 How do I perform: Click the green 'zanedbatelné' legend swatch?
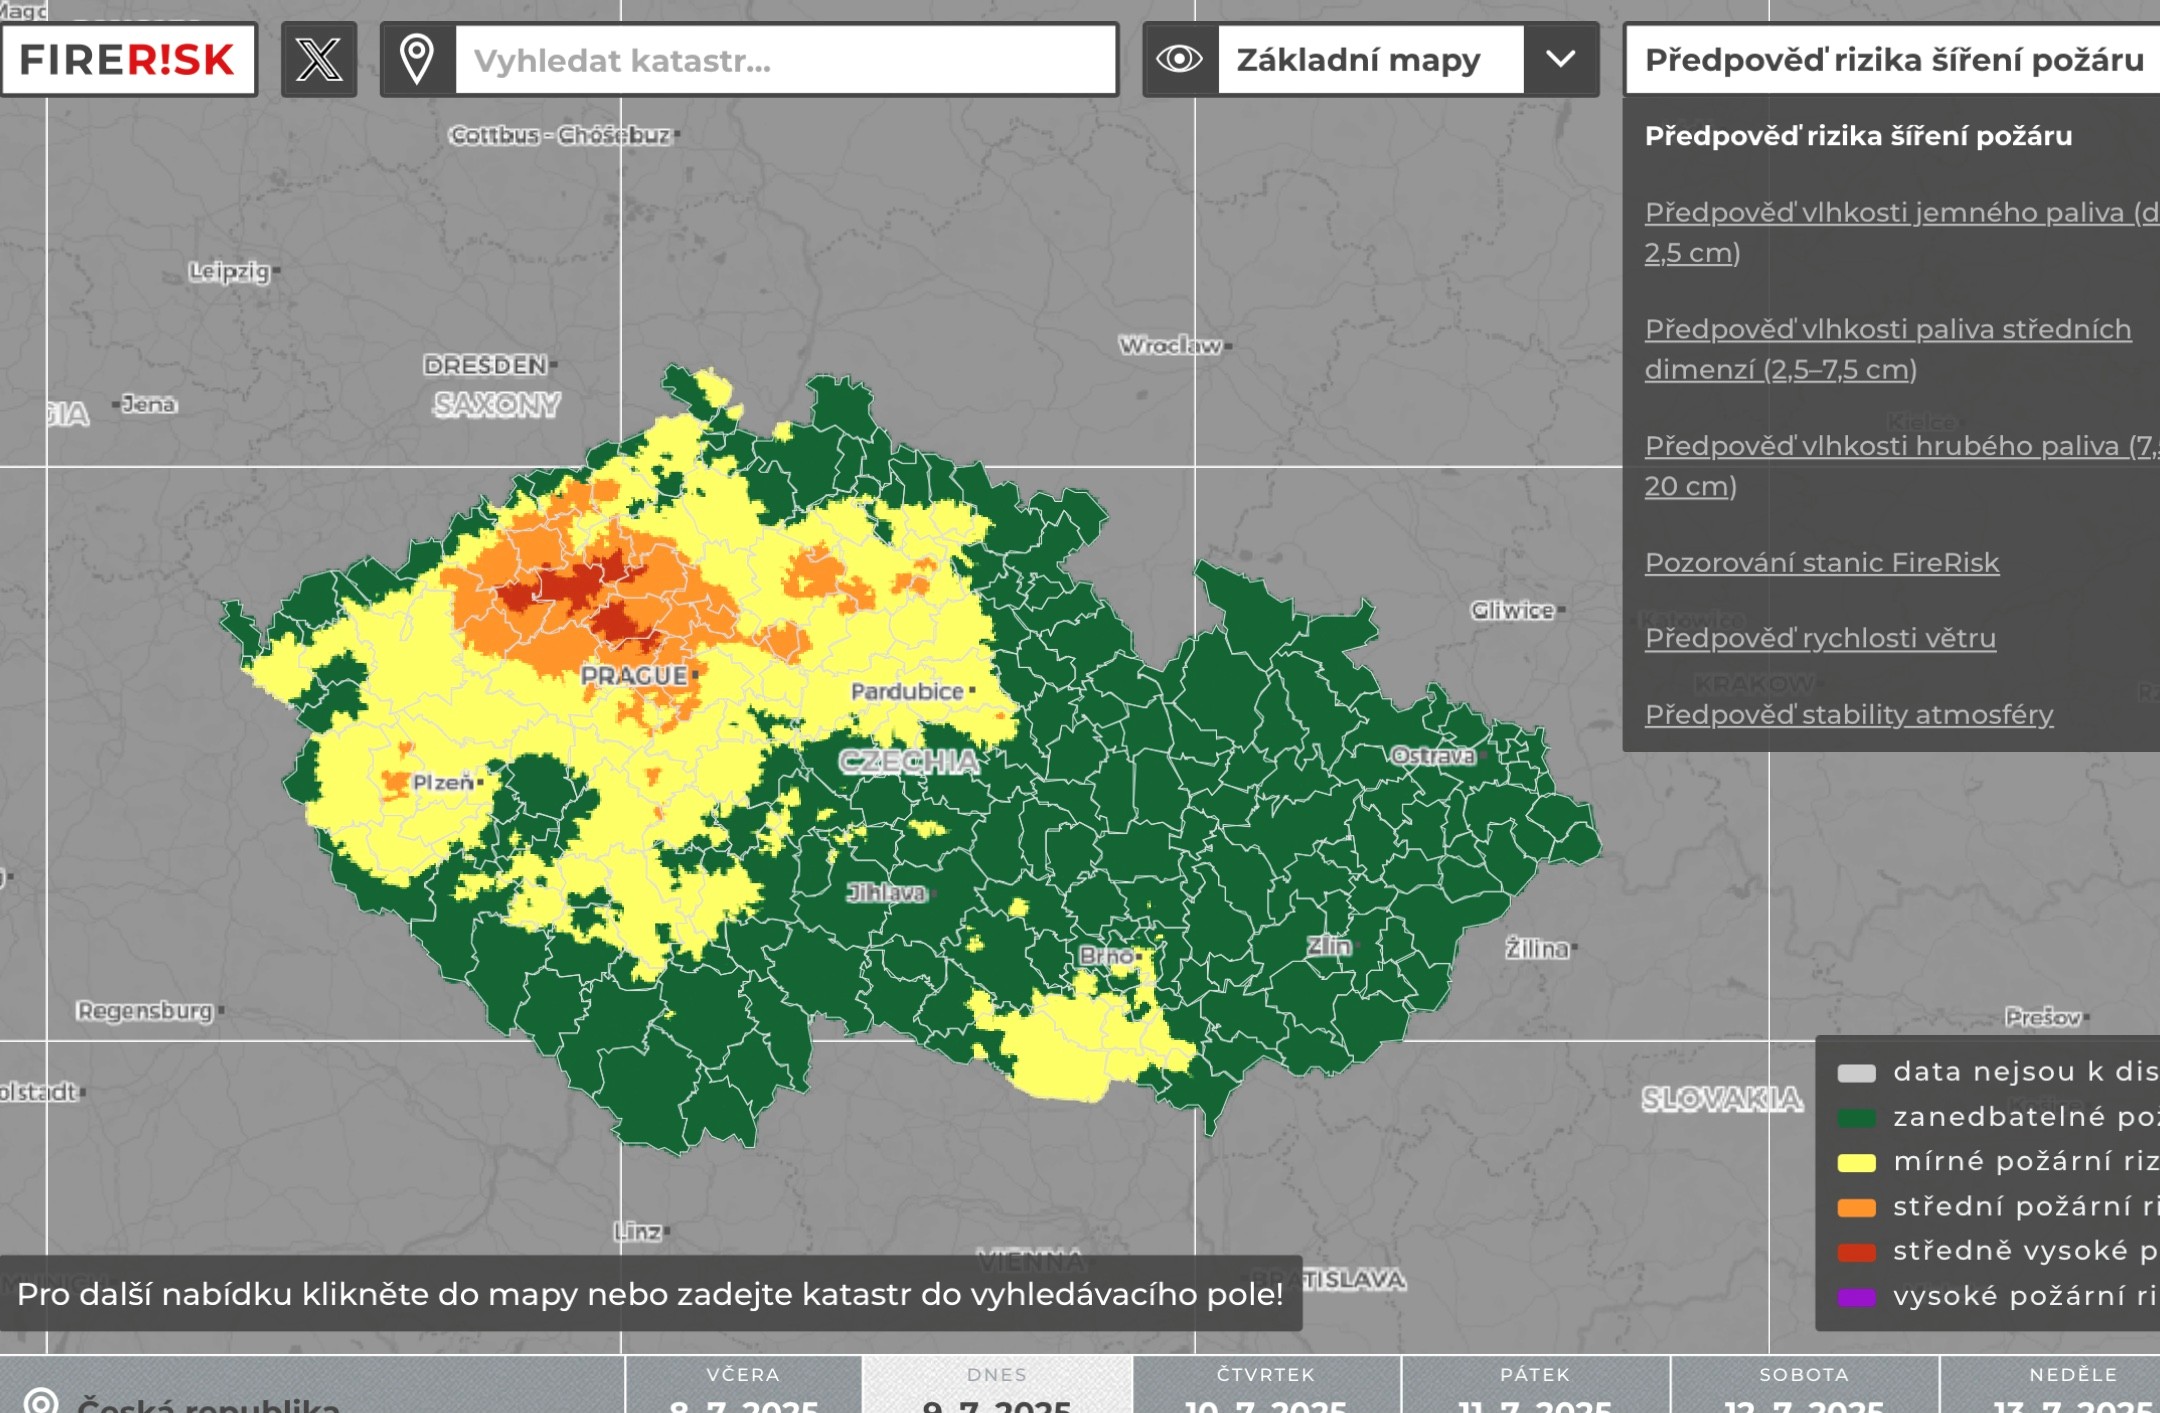coord(1856,1118)
